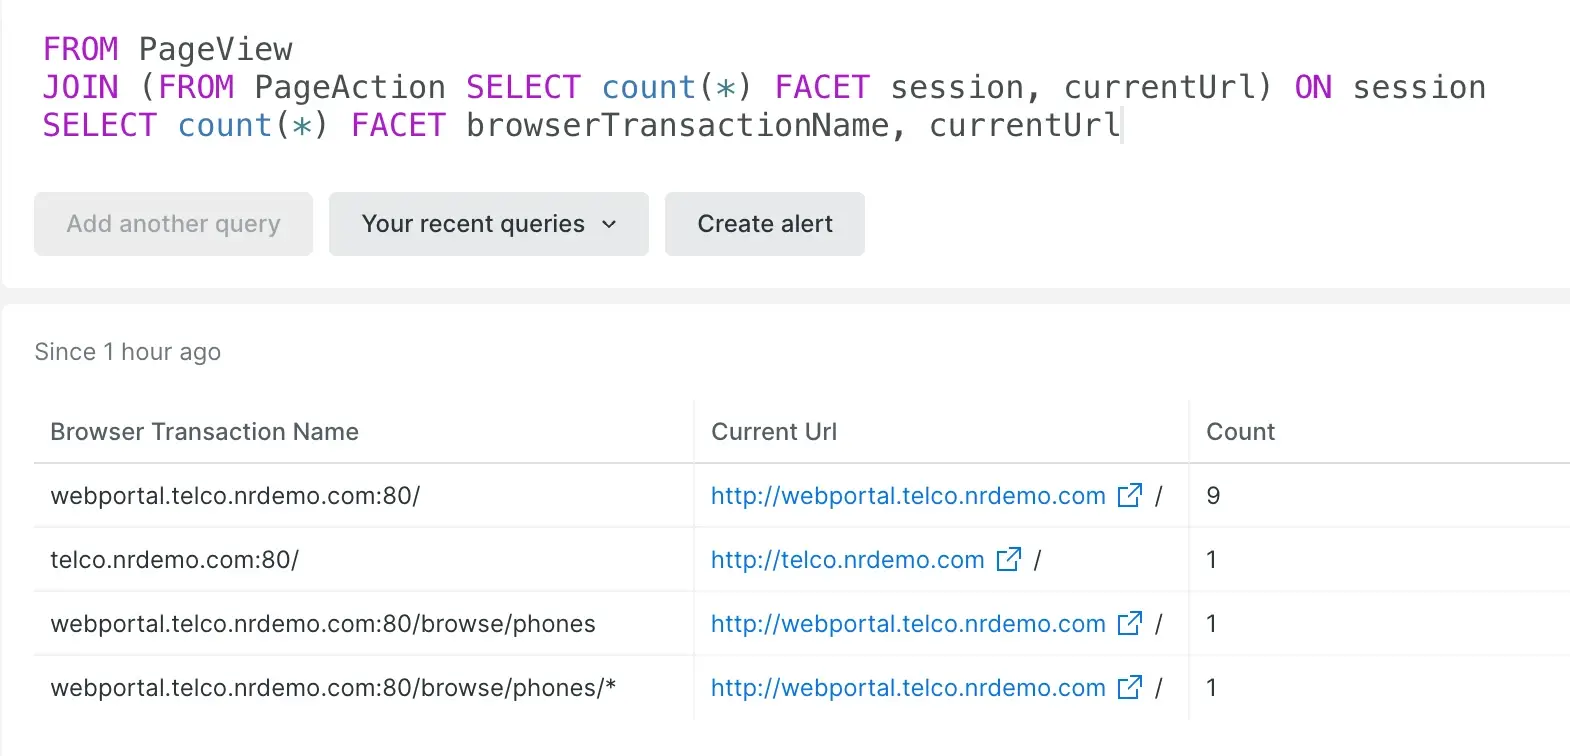Select the webportal browse/phones/* transaction cell
This screenshot has height=756, width=1570.
click(x=333, y=688)
